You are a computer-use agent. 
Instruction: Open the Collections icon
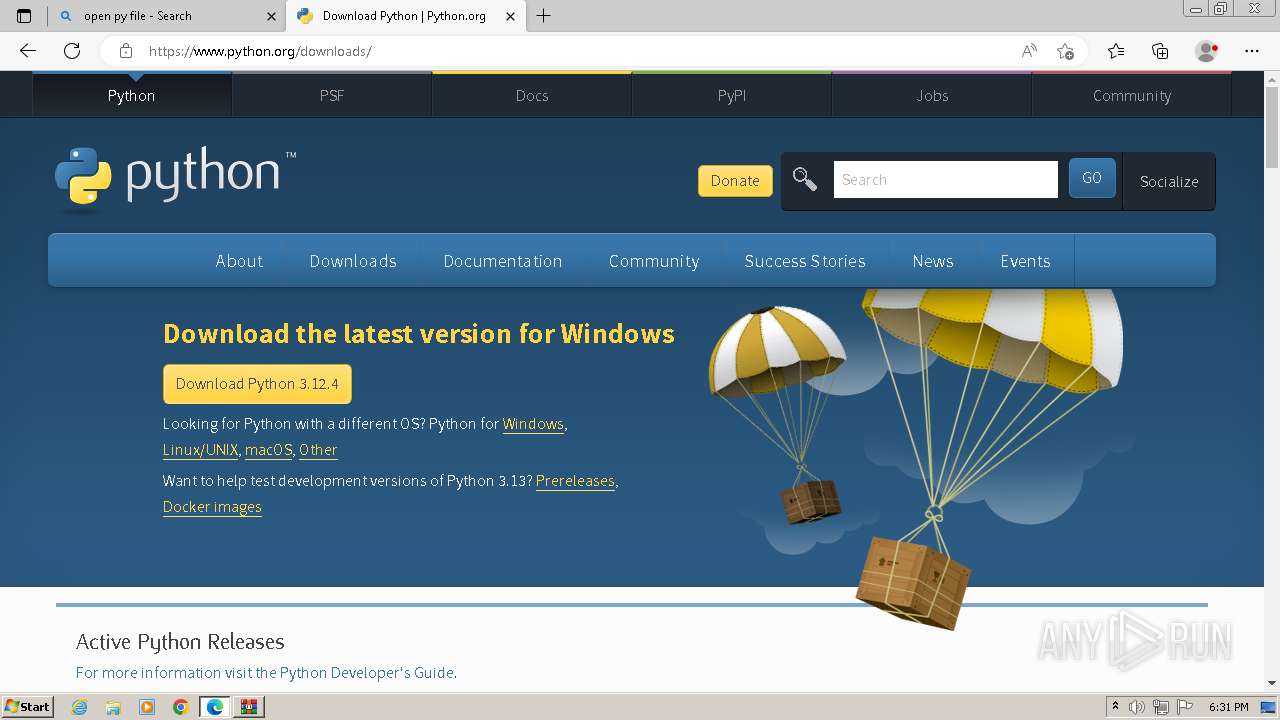click(x=1160, y=51)
